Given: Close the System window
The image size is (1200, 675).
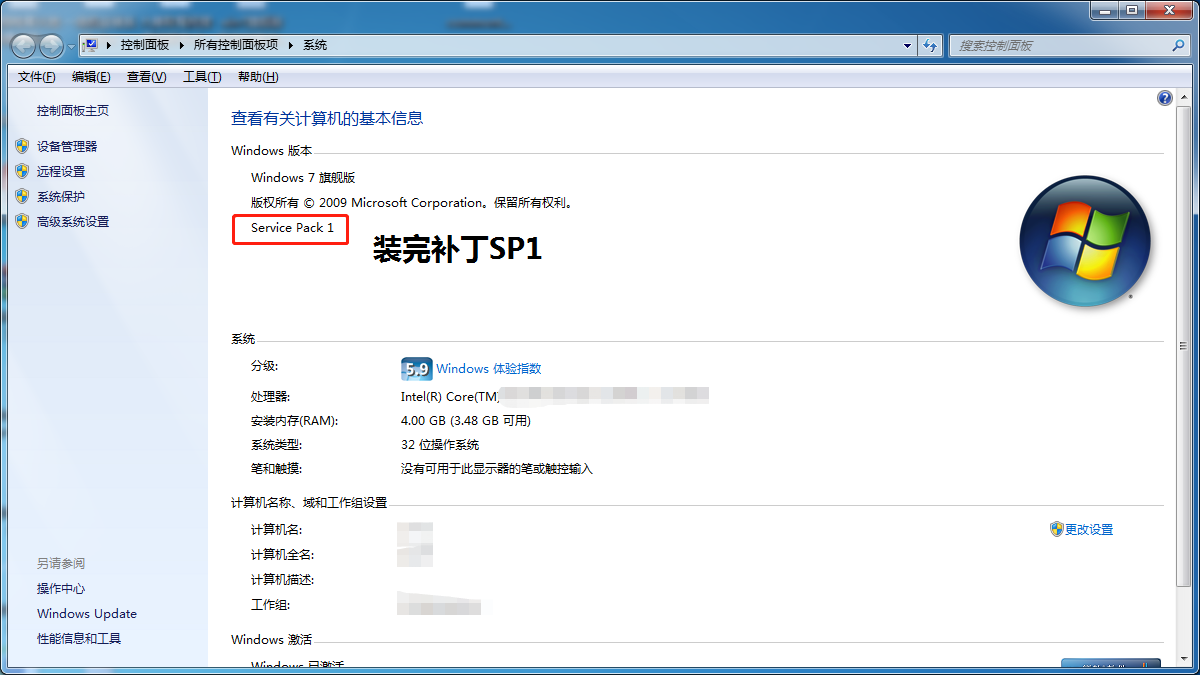Looking at the screenshot, I should point(1168,9).
